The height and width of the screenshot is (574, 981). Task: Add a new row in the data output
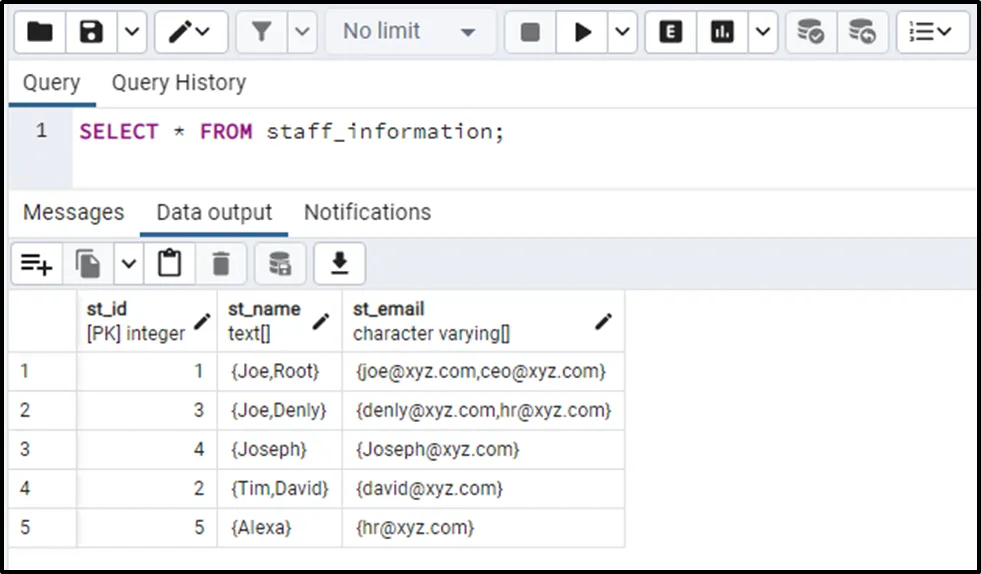coord(37,264)
